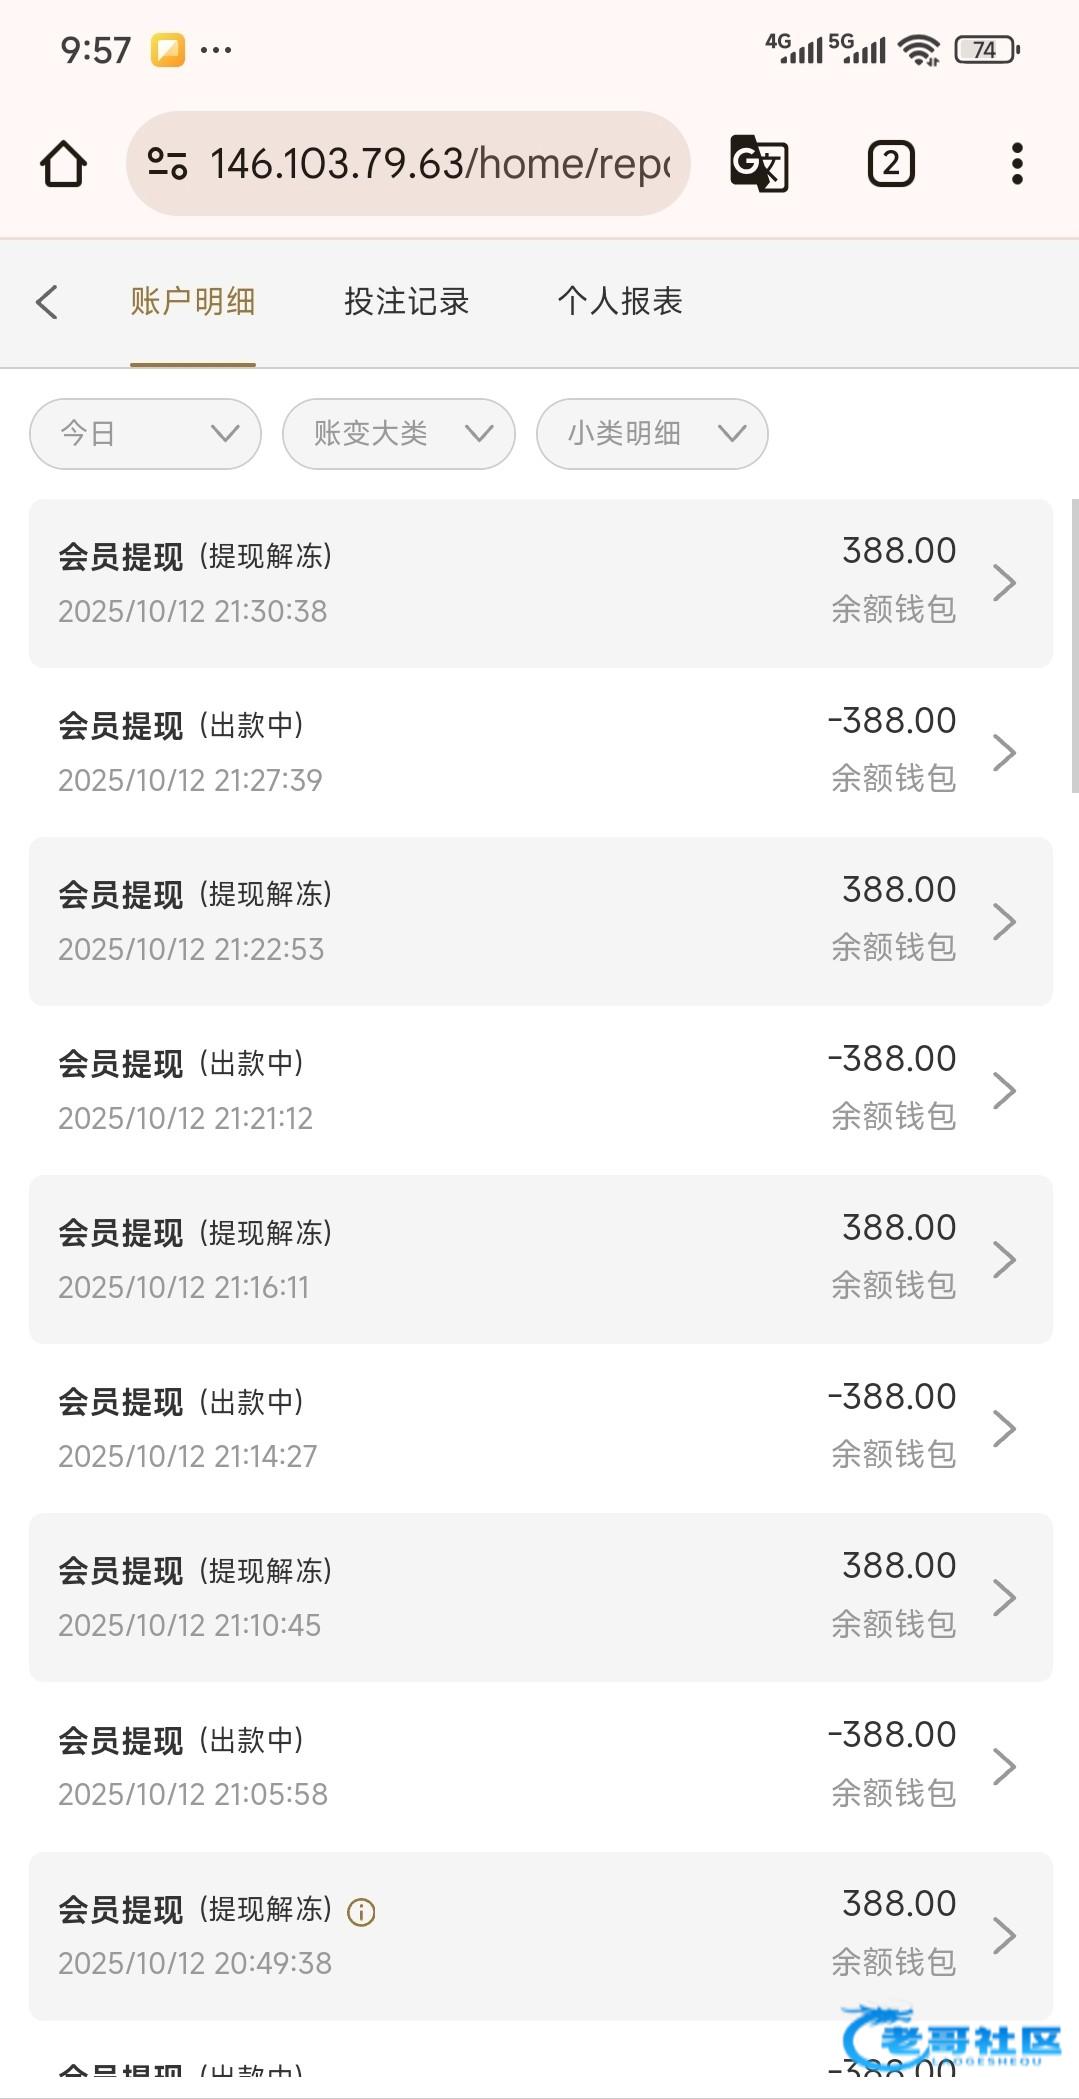Viewport: 1079px width, 2099px height.
Task: Go back using the left arrow
Action: [47, 302]
